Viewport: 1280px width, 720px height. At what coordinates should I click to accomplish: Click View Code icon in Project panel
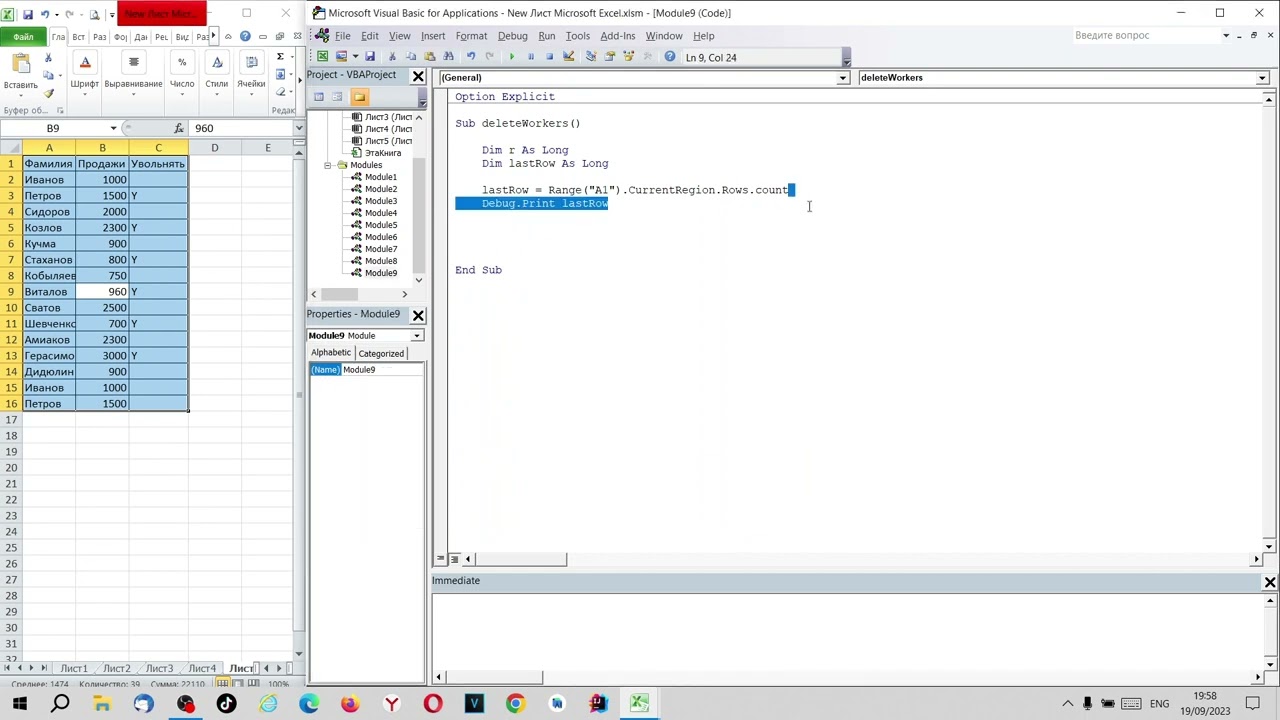[318, 97]
